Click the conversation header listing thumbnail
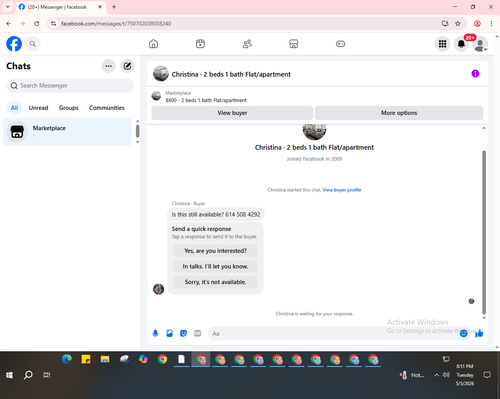 pyautogui.click(x=161, y=74)
